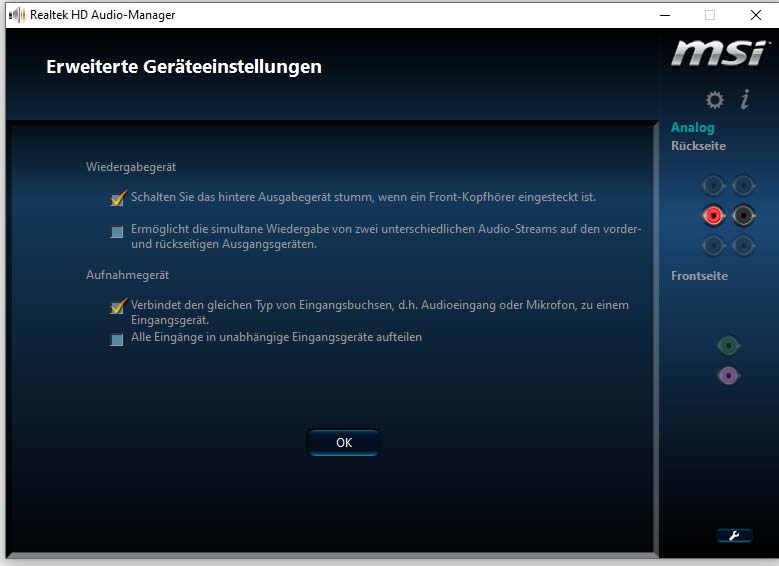Uncheck mute rear output when front headphone plugged
Image resolution: width=779 pixels, height=566 pixels.
[118, 198]
